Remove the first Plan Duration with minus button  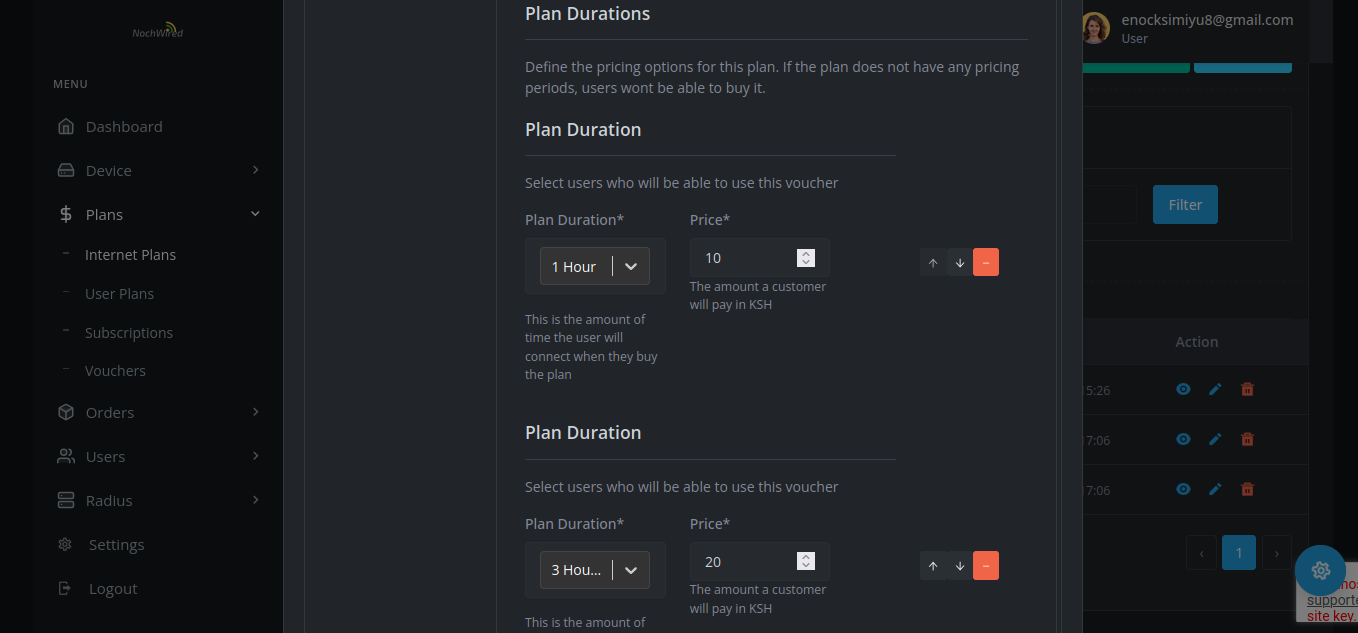click(x=985, y=261)
